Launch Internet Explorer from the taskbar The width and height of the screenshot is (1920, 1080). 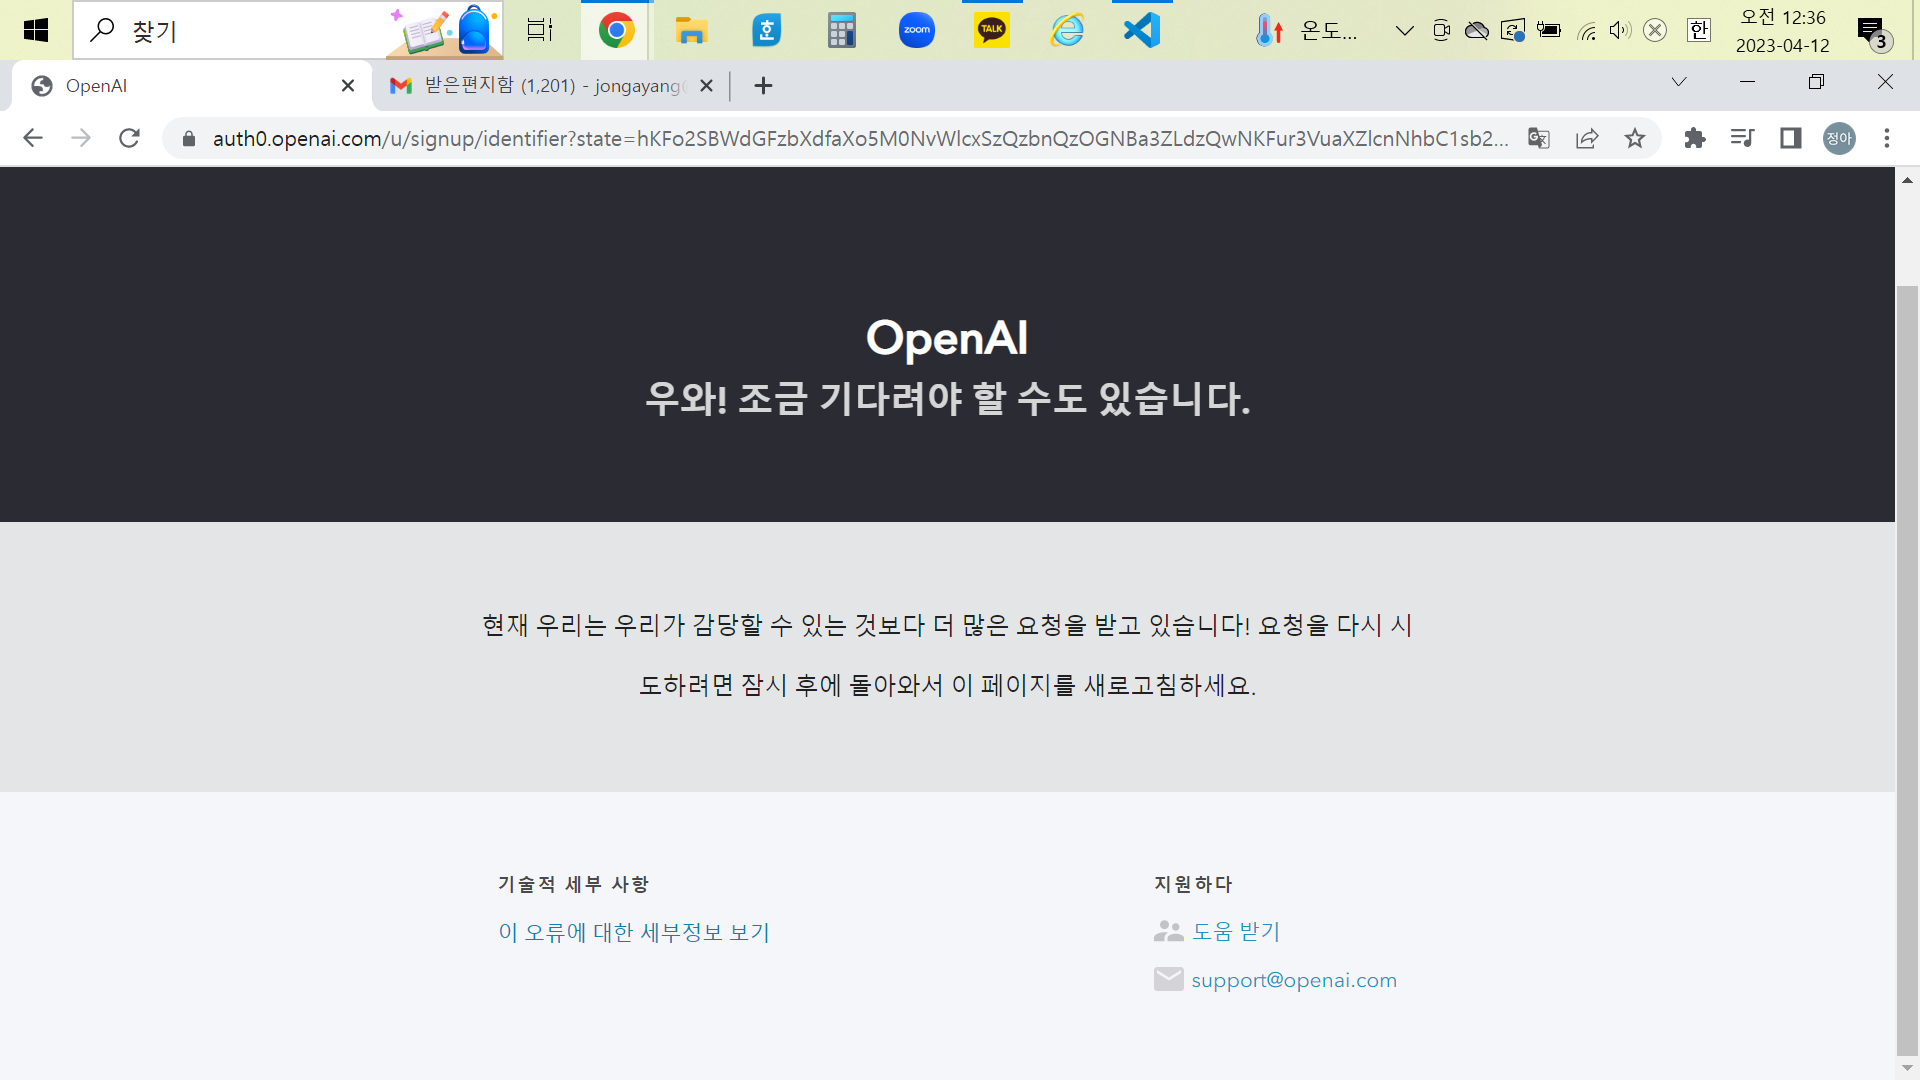(1066, 30)
